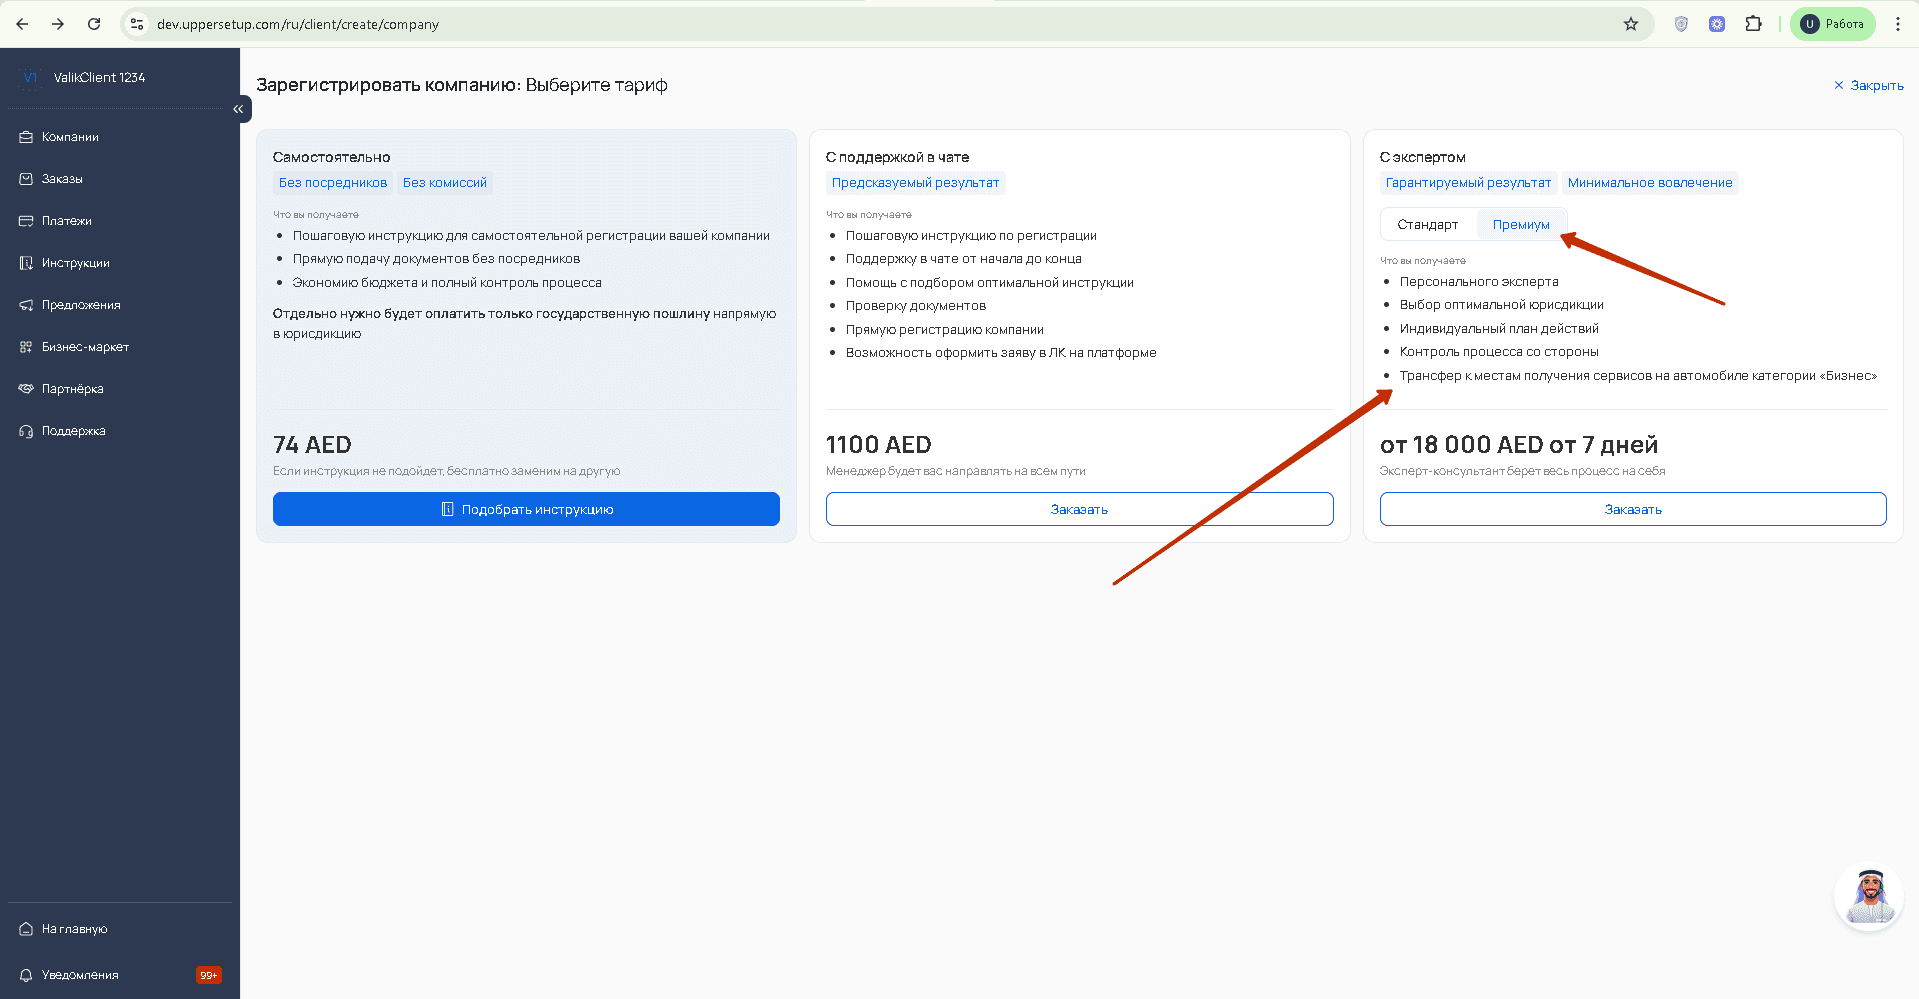Click the Без комиссий tag
The image size is (1919, 999).
445,183
